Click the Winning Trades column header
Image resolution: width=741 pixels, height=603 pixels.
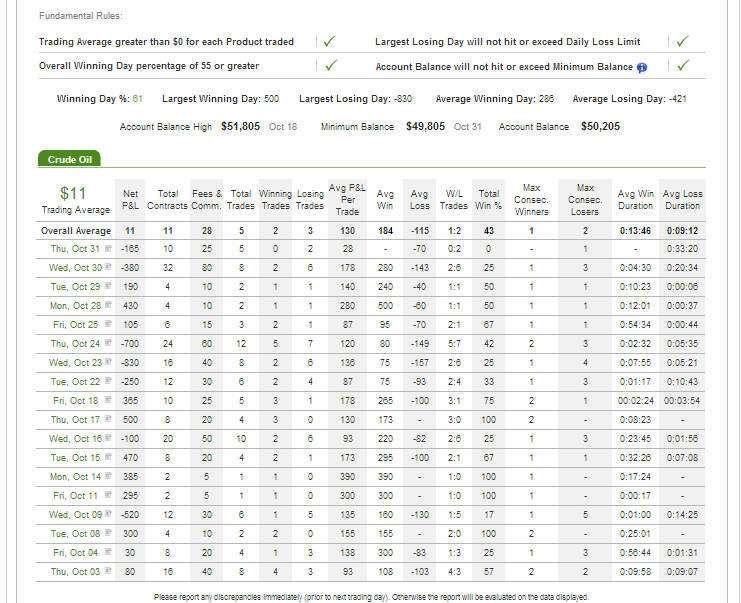275,200
